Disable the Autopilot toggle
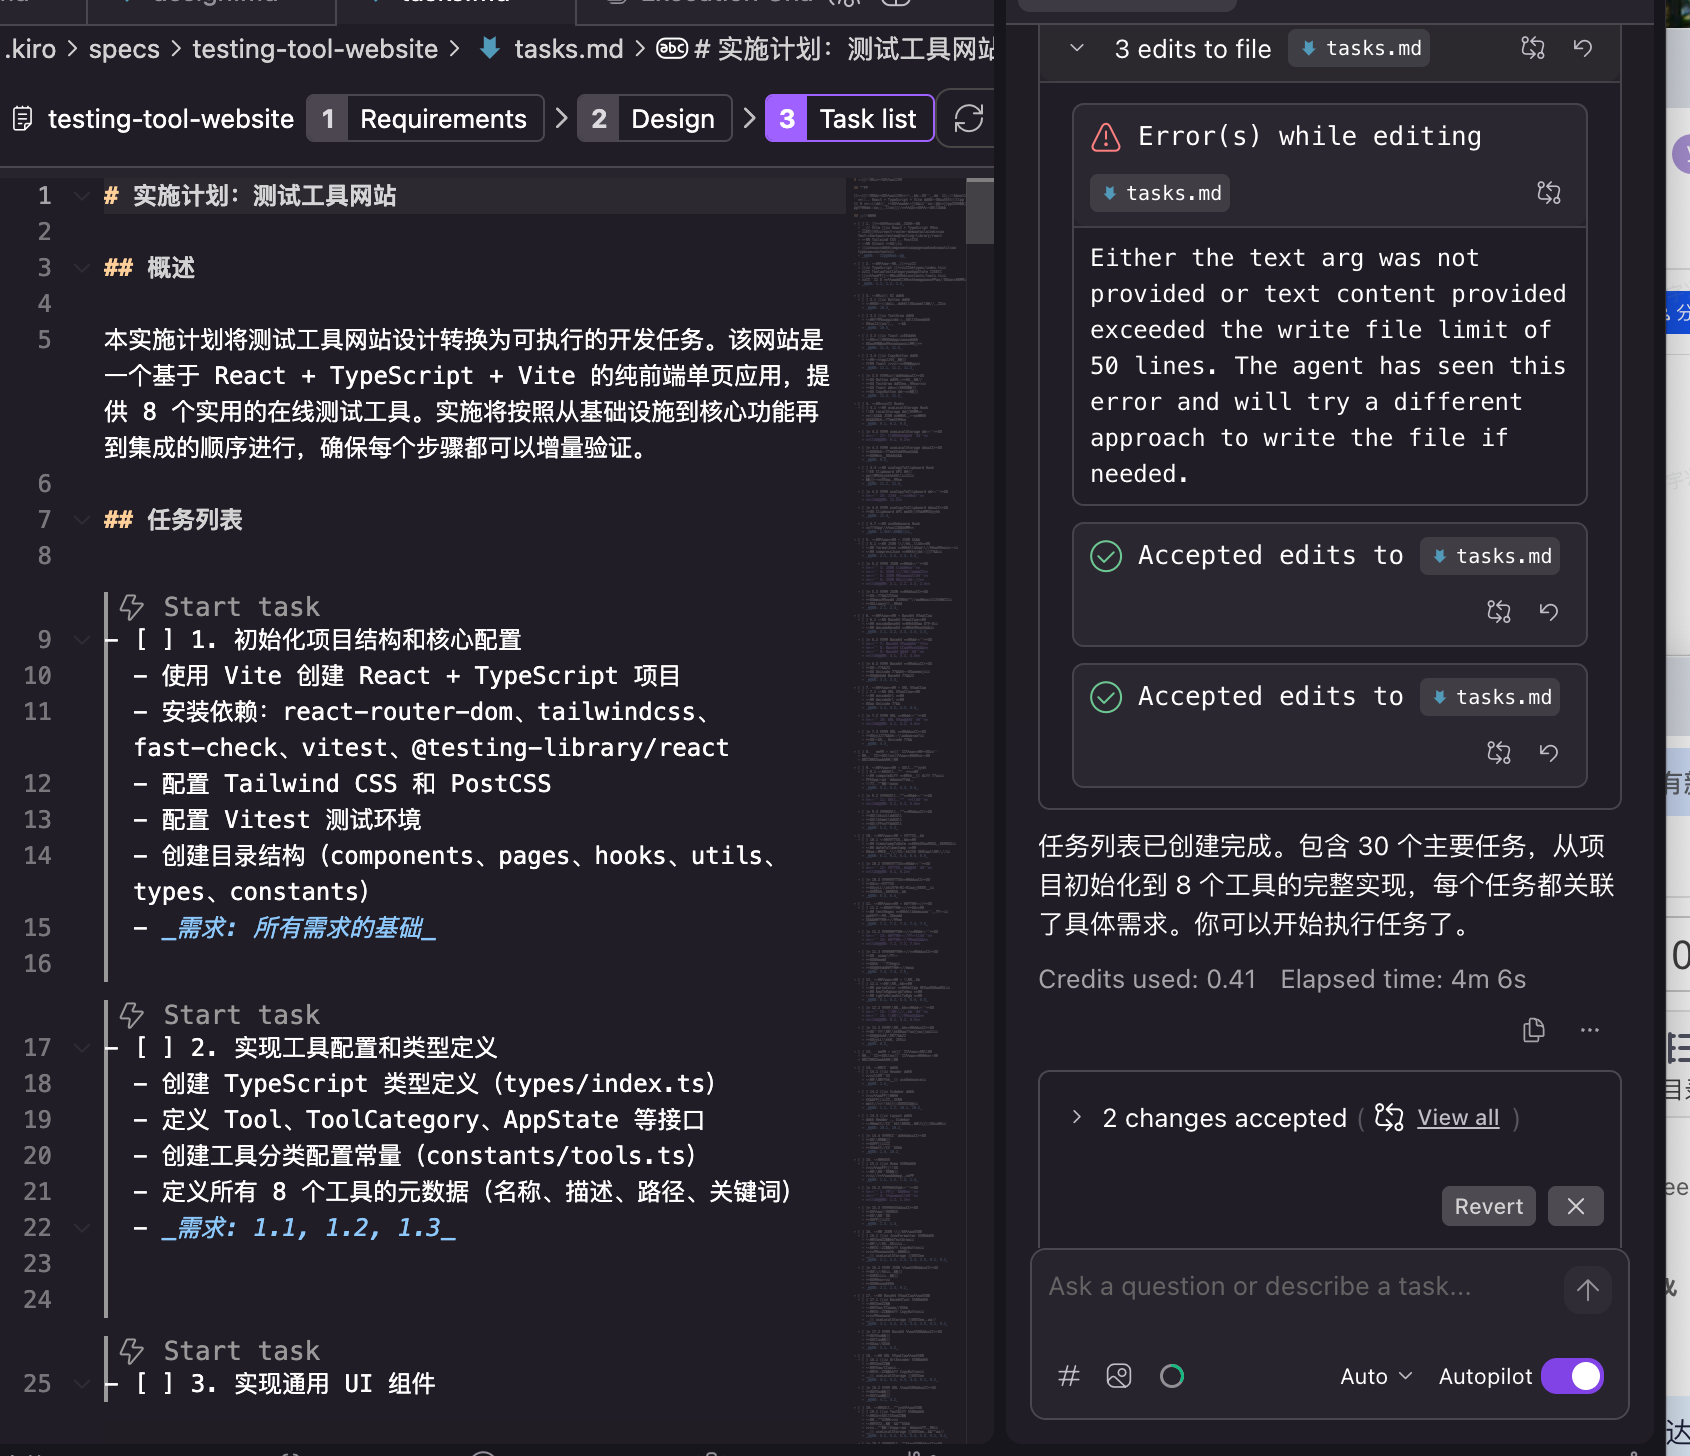The width and height of the screenshot is (1690, 1456). tap(1572, 1376)
